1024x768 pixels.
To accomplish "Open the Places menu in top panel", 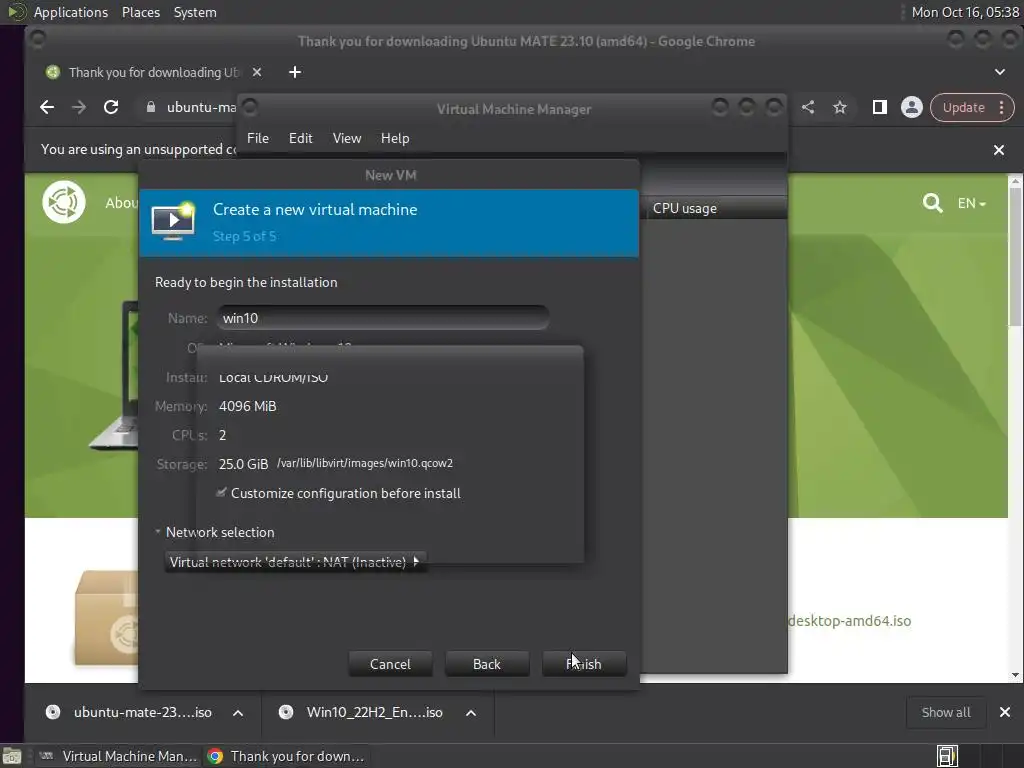I will pyautogui.click(x=141, y=12).
